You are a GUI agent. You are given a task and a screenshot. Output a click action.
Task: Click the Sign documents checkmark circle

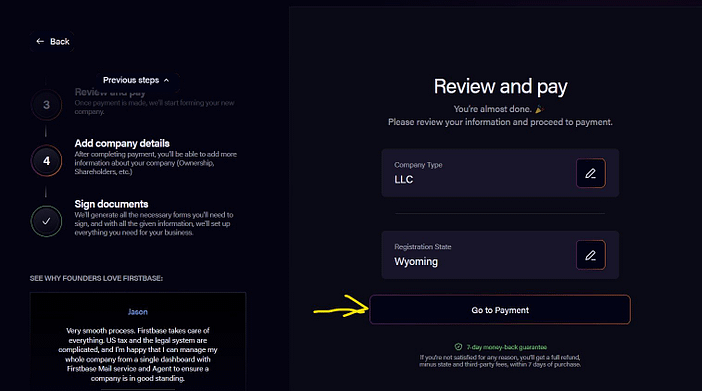[46, 221]
